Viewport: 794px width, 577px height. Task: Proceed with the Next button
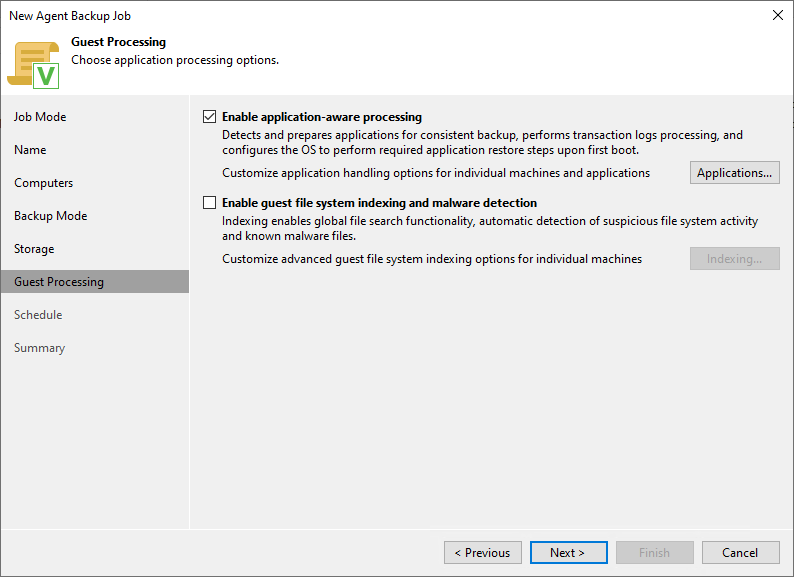567,553
